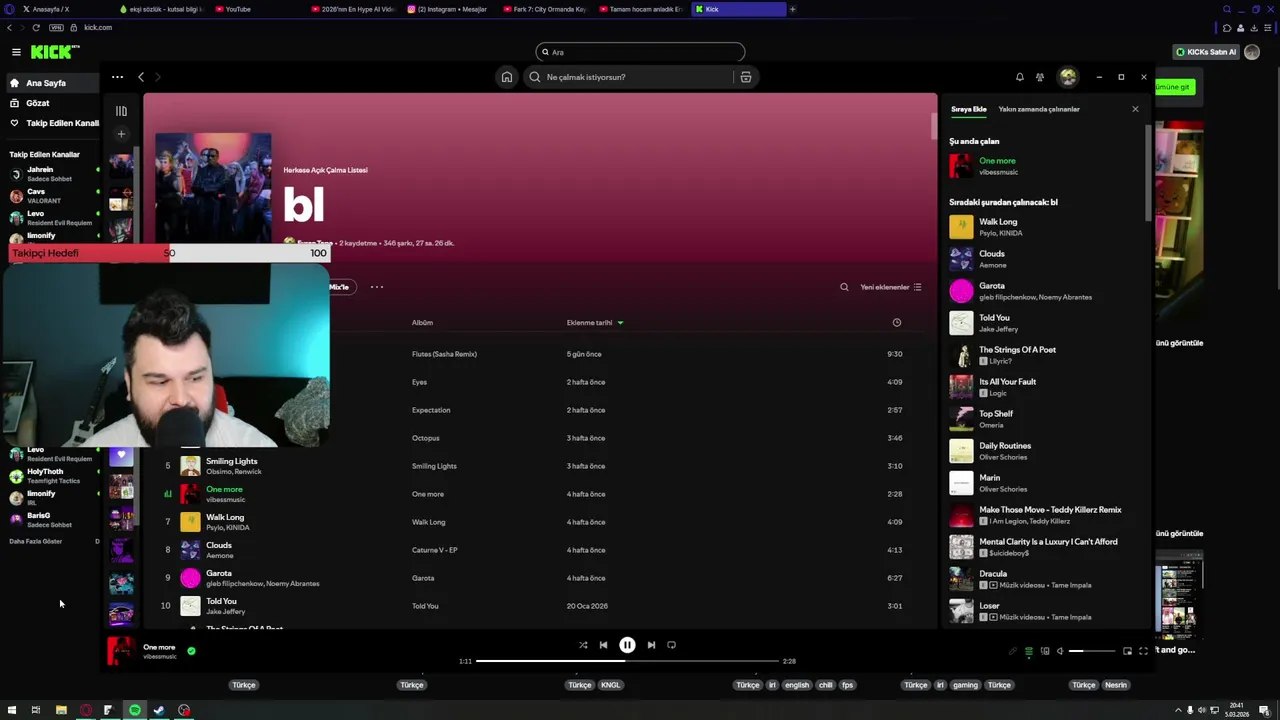The height and width of the screenshot is (720, 1280).
Task: Expand Daha Fazla Göster in sidebar
Action: 36,541
